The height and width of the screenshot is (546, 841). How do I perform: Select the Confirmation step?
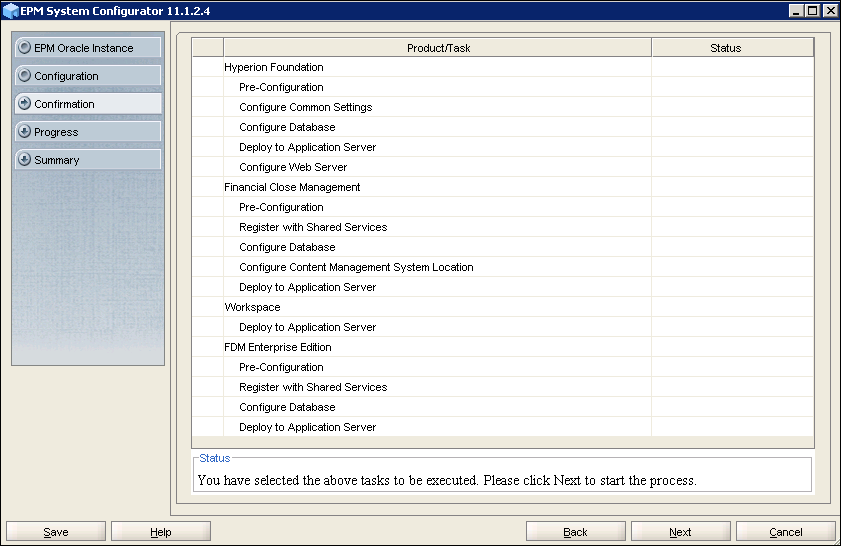88,104
